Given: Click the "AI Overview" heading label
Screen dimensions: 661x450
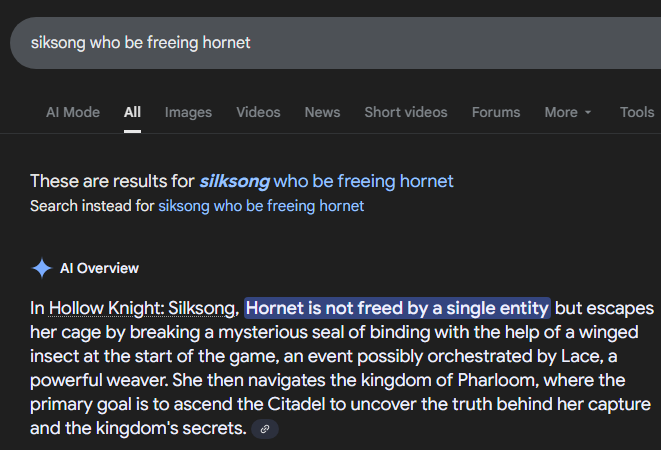Looking at the screenshot, I should [x=99, y=268].
